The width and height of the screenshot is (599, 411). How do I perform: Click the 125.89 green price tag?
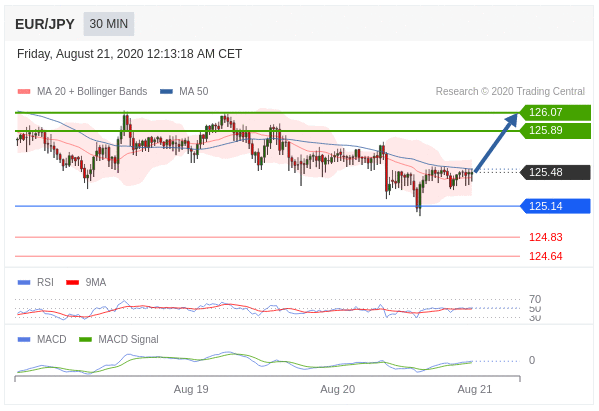tap(555, 131)
